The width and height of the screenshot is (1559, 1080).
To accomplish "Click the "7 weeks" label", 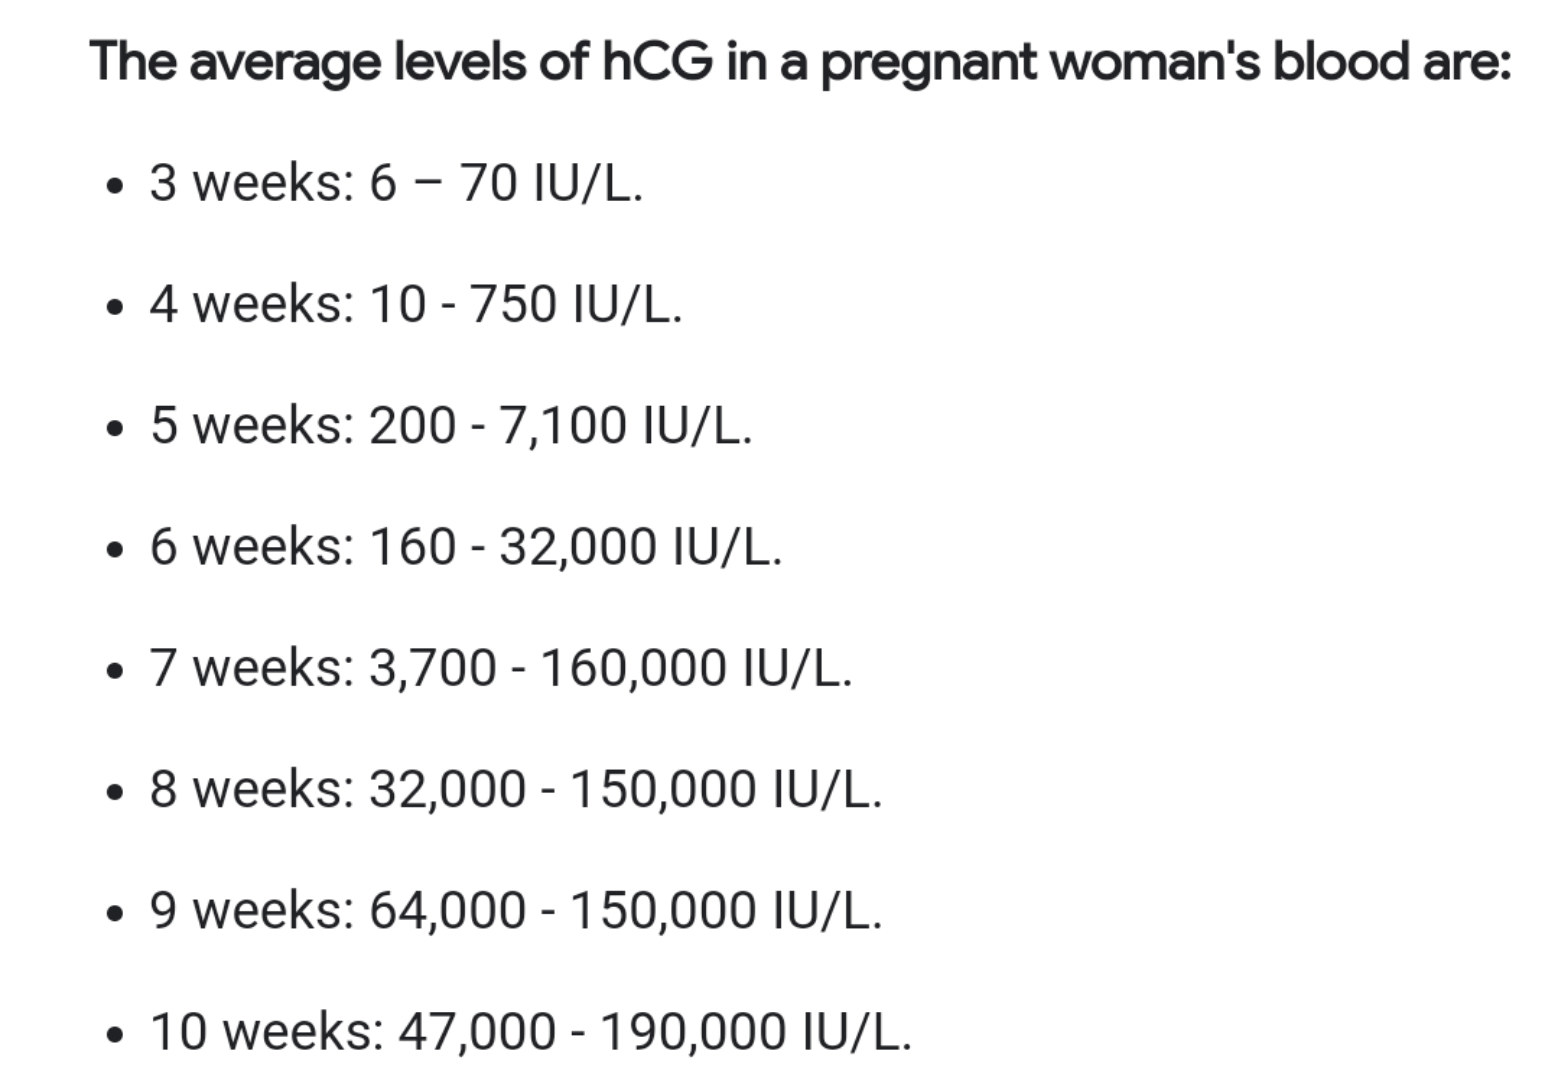I will (245, 668).
